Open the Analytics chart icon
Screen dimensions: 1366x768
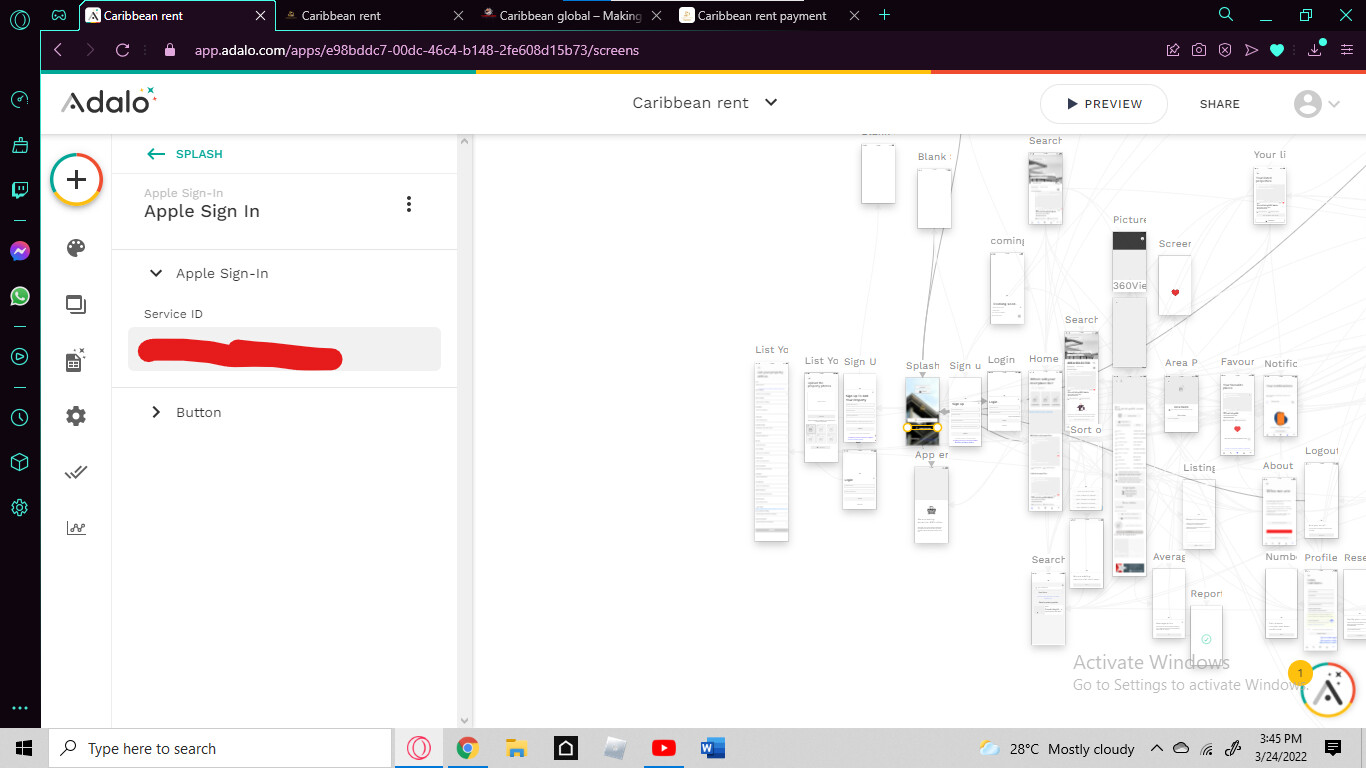coord(76,528)
